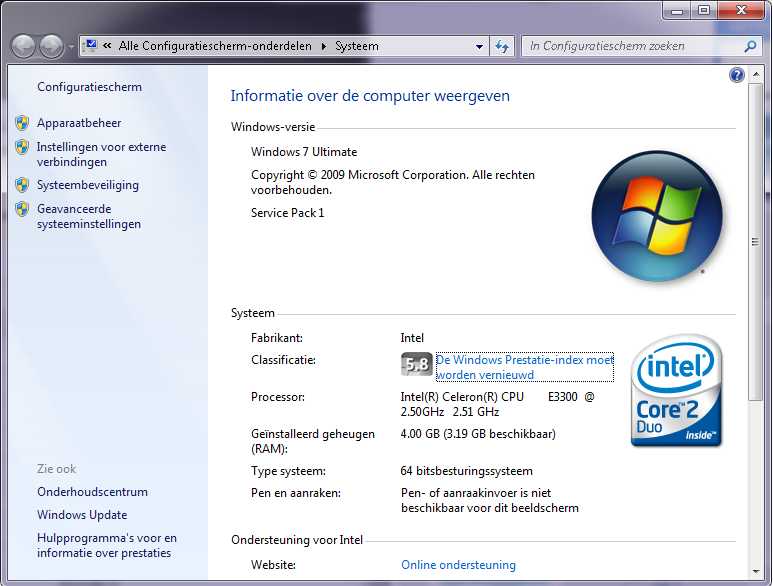Open 'De Windows Prestatie-index moet worden vernieuwd' link
The height and width of the screenshot is (586, 773).
click(525, 367)
